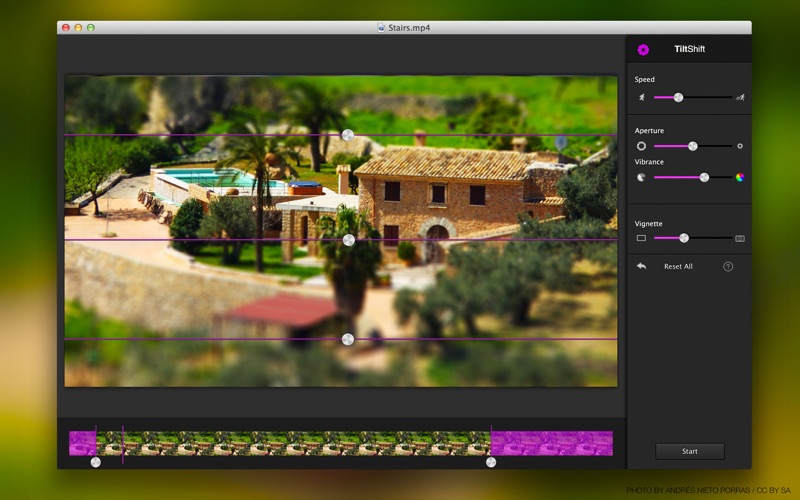Select the lower blur boundary line handle
Image resolution: width=800 pixels, height=500 pixels.
point(348,339)
